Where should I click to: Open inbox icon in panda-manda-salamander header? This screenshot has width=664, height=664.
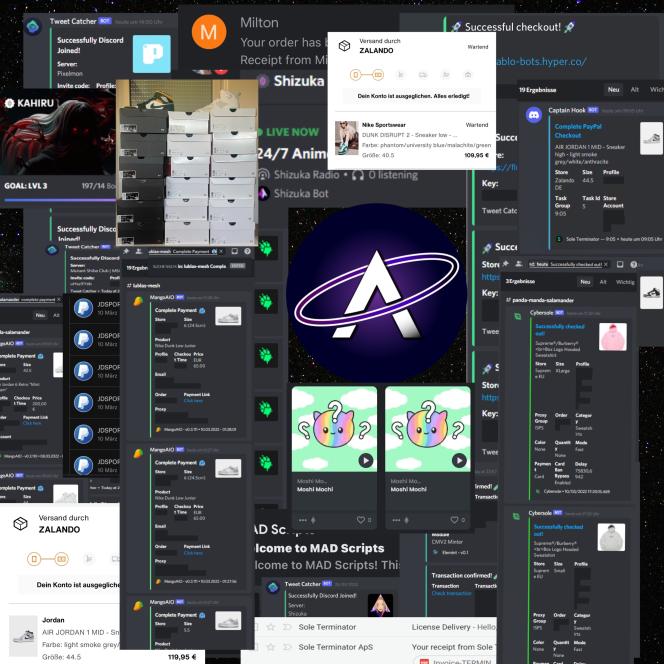pyautogui.click(x=620, y=264)
